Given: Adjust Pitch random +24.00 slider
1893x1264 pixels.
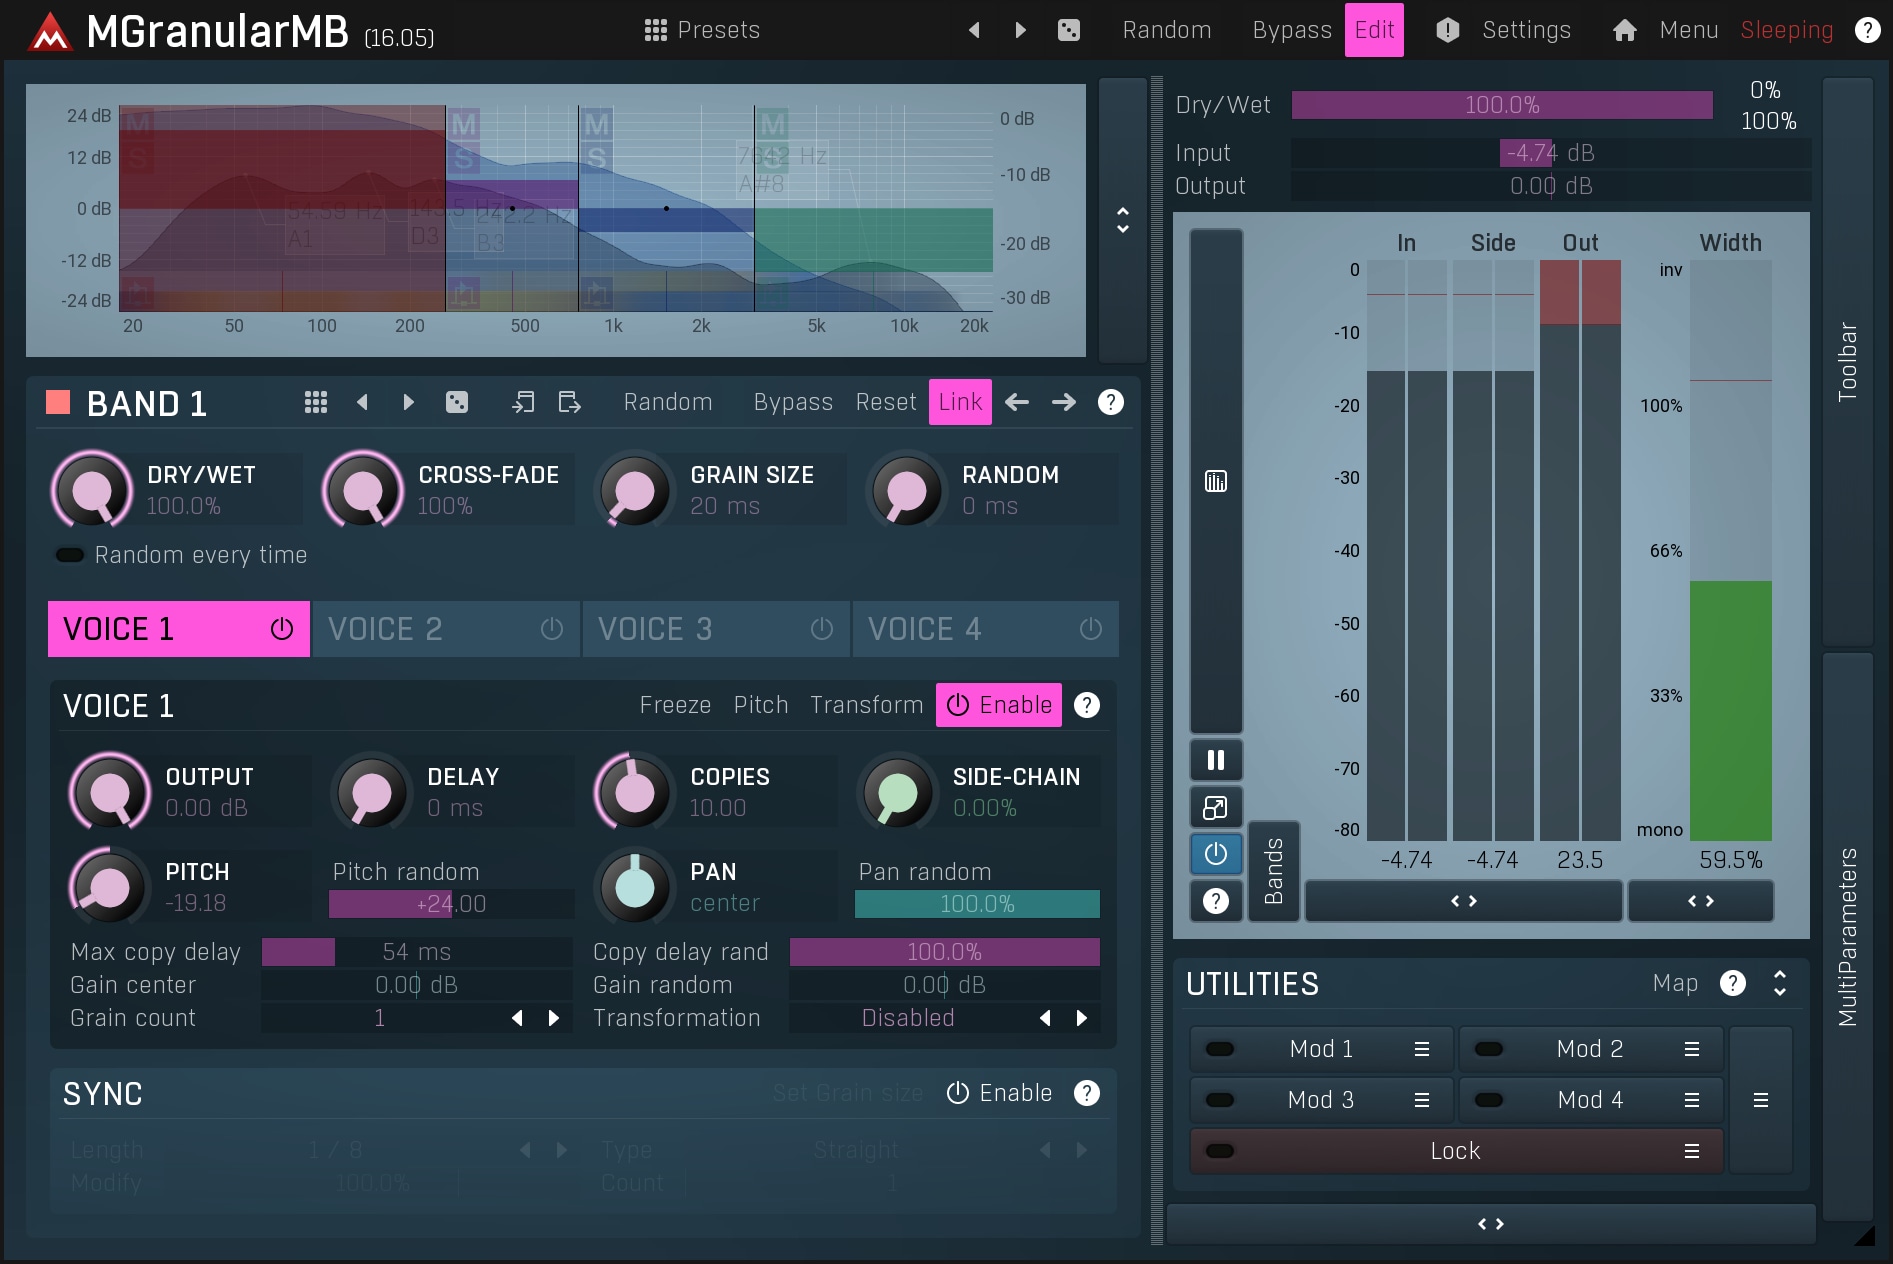Looking at the screenshot, I should click(x=451, y=904).
